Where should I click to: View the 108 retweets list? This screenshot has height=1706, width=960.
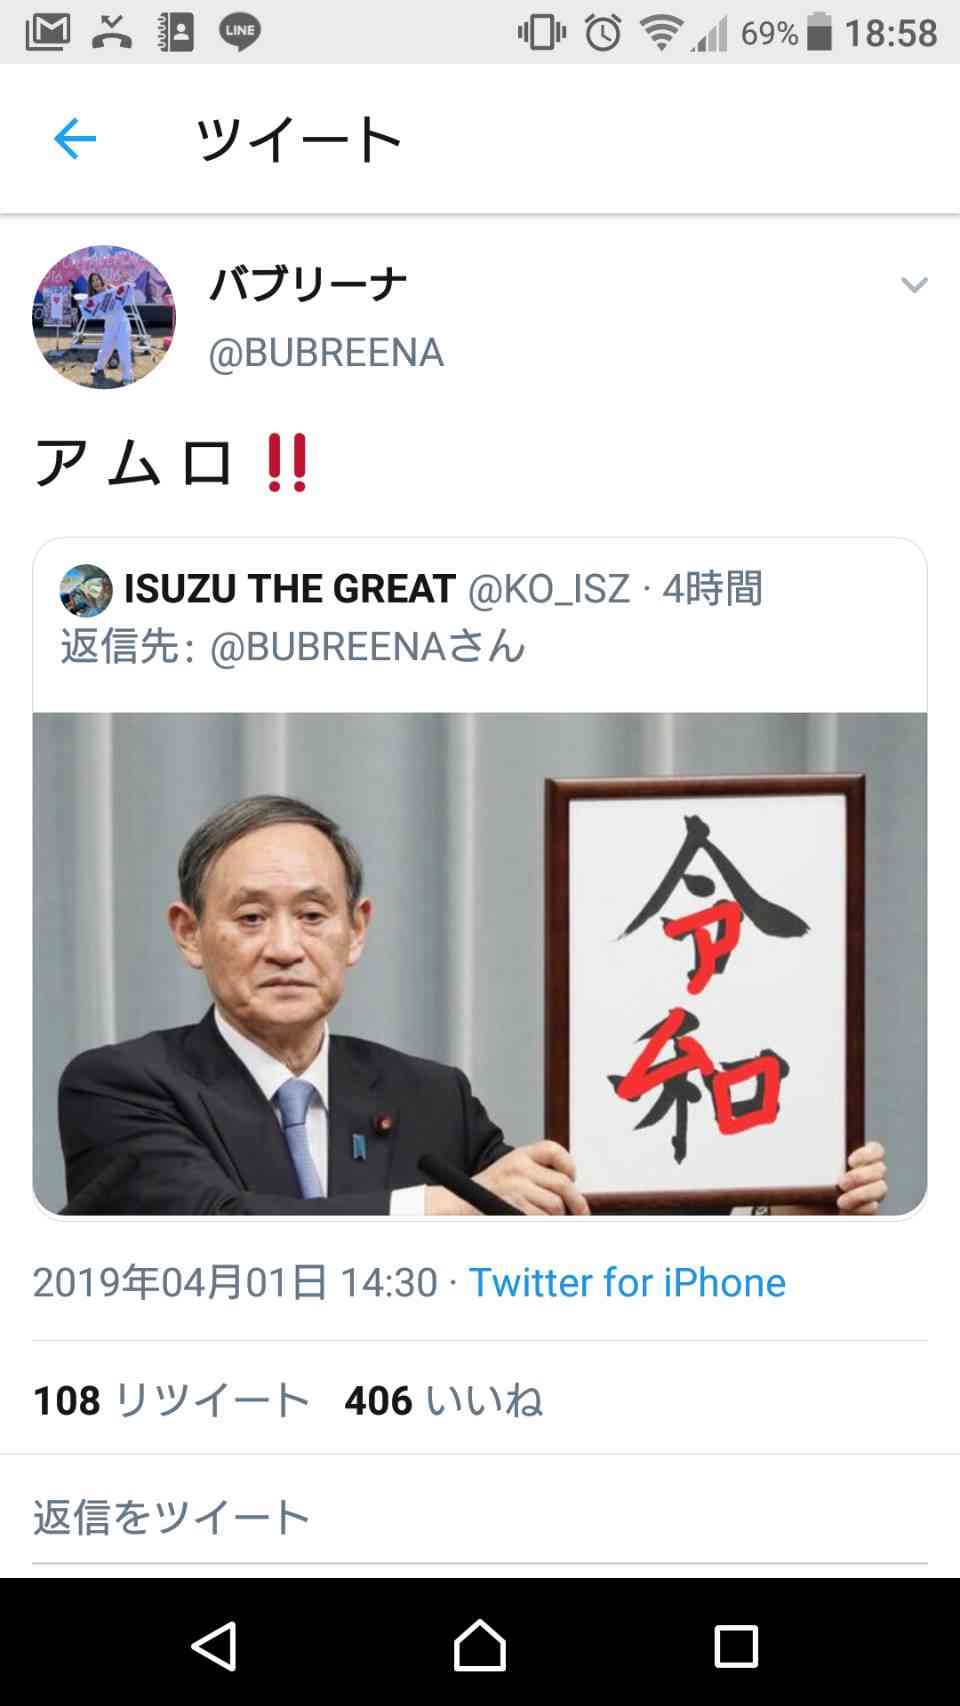pyautogui.click(x=171, y=1400)
